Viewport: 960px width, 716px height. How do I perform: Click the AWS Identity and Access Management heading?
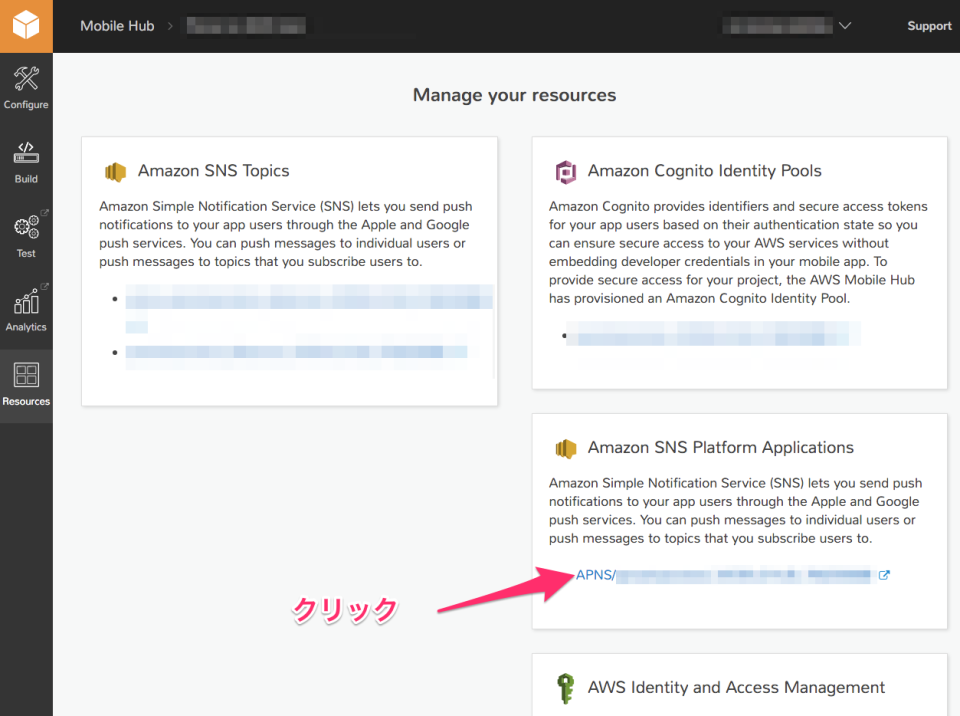point(735,687)
